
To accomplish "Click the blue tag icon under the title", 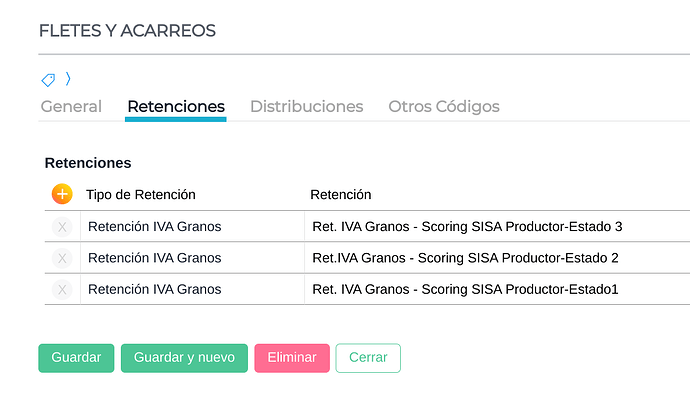I will [48, 79].
